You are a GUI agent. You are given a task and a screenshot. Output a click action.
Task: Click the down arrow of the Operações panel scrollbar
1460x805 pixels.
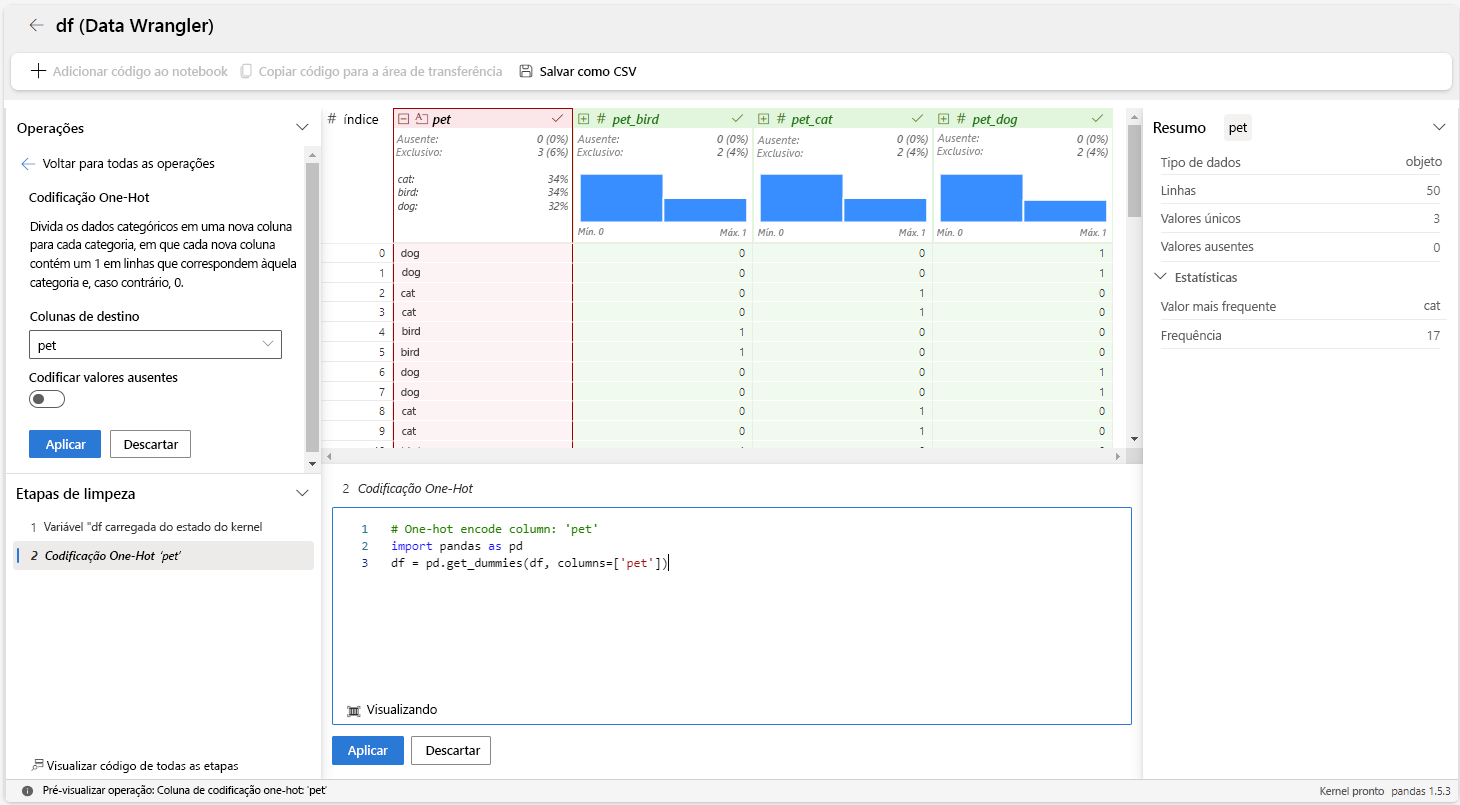coord(311,464)
